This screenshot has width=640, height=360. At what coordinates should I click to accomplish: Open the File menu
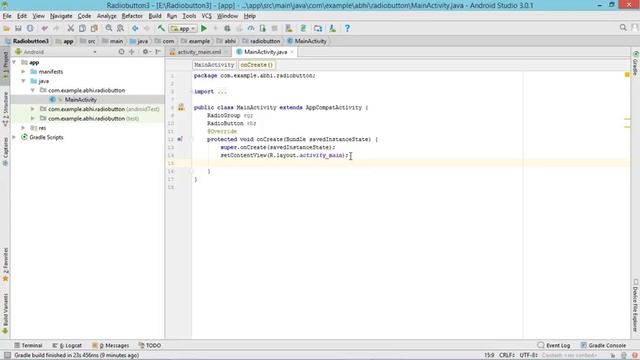(7, 16)
